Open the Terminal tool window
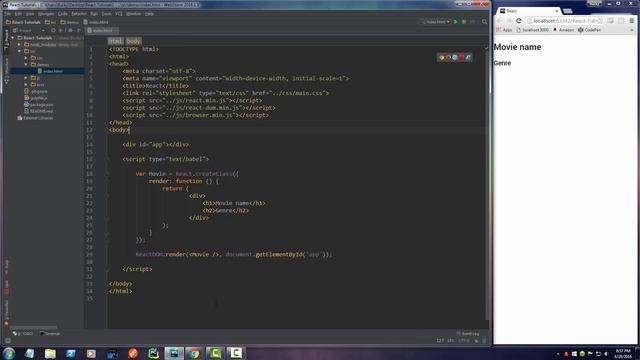This screenshot has height=360, width=640. (x=50, y=333)
